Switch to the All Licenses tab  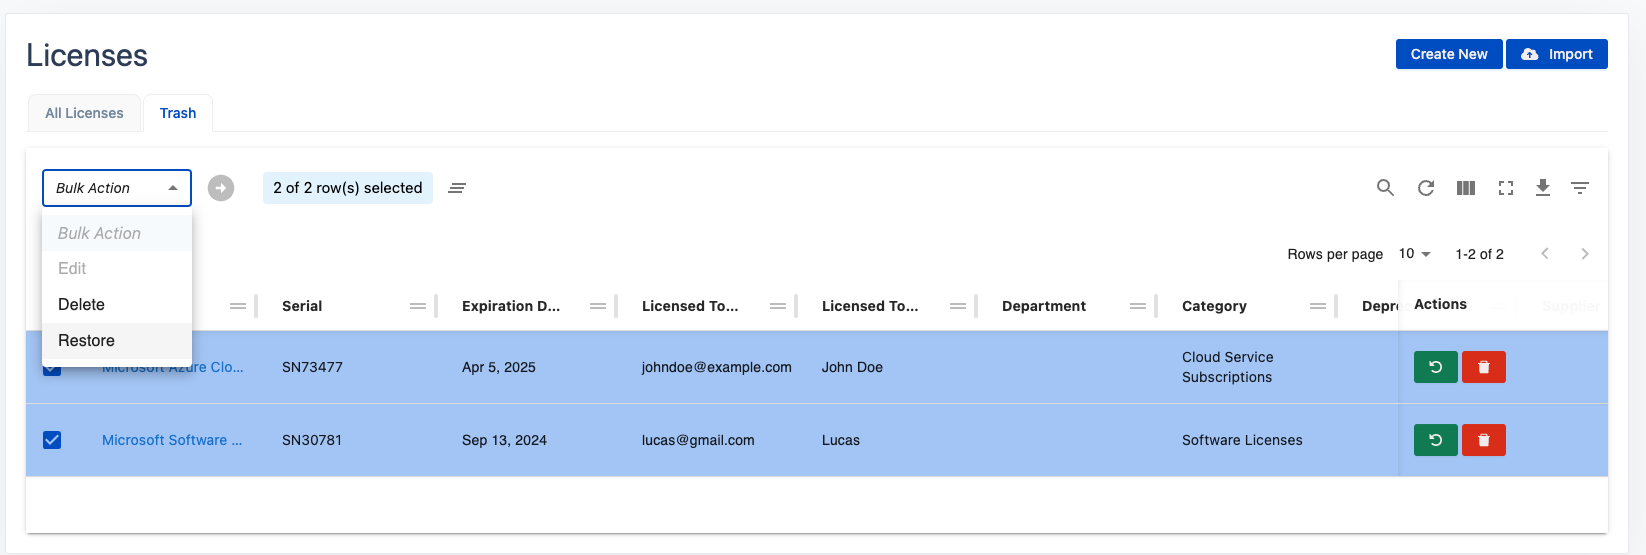pos(84,113)
